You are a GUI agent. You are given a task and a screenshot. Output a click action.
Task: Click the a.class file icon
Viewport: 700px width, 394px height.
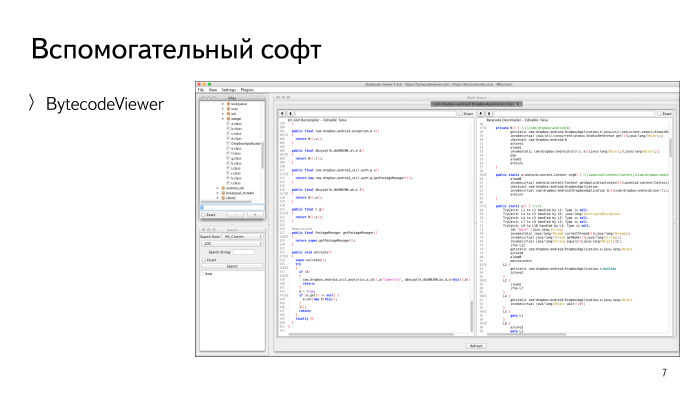228,124
